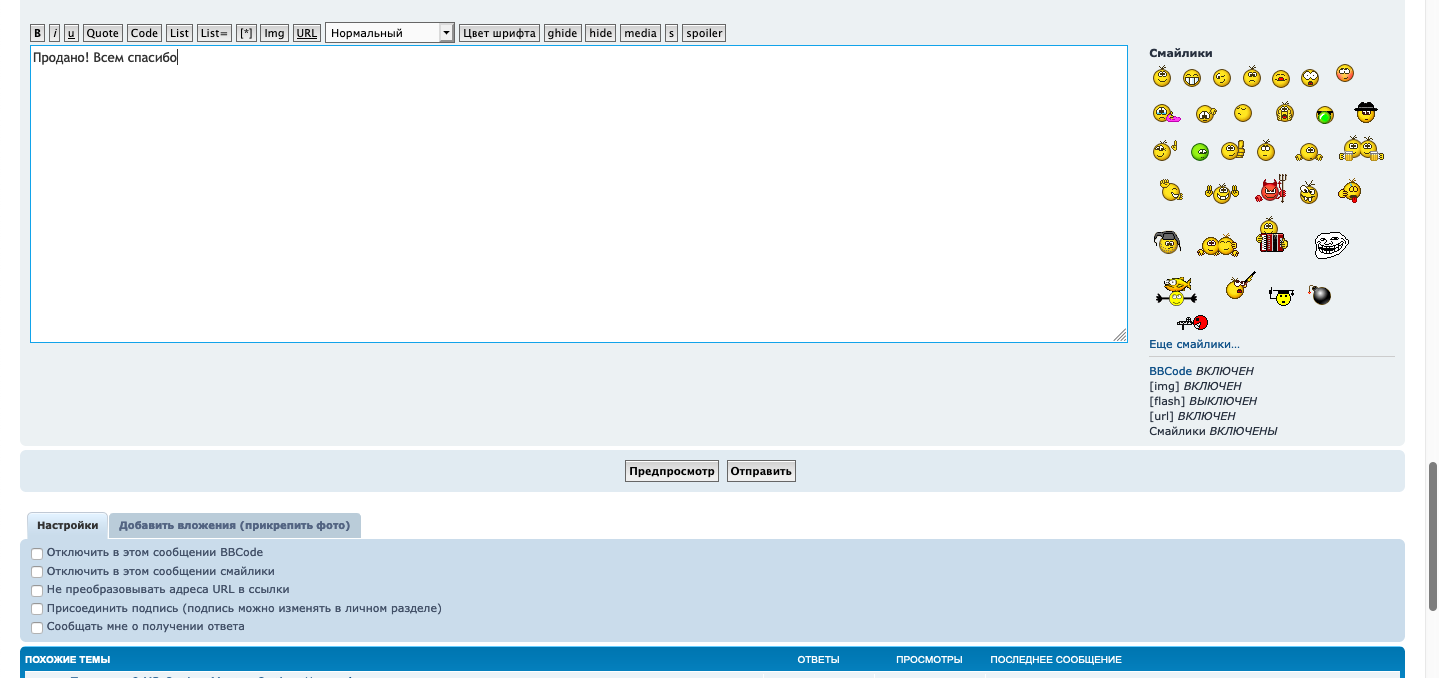Open the 'Нормальный' font size dropdown
Viewport: 1439px width, 678px height.
(390, 33)
